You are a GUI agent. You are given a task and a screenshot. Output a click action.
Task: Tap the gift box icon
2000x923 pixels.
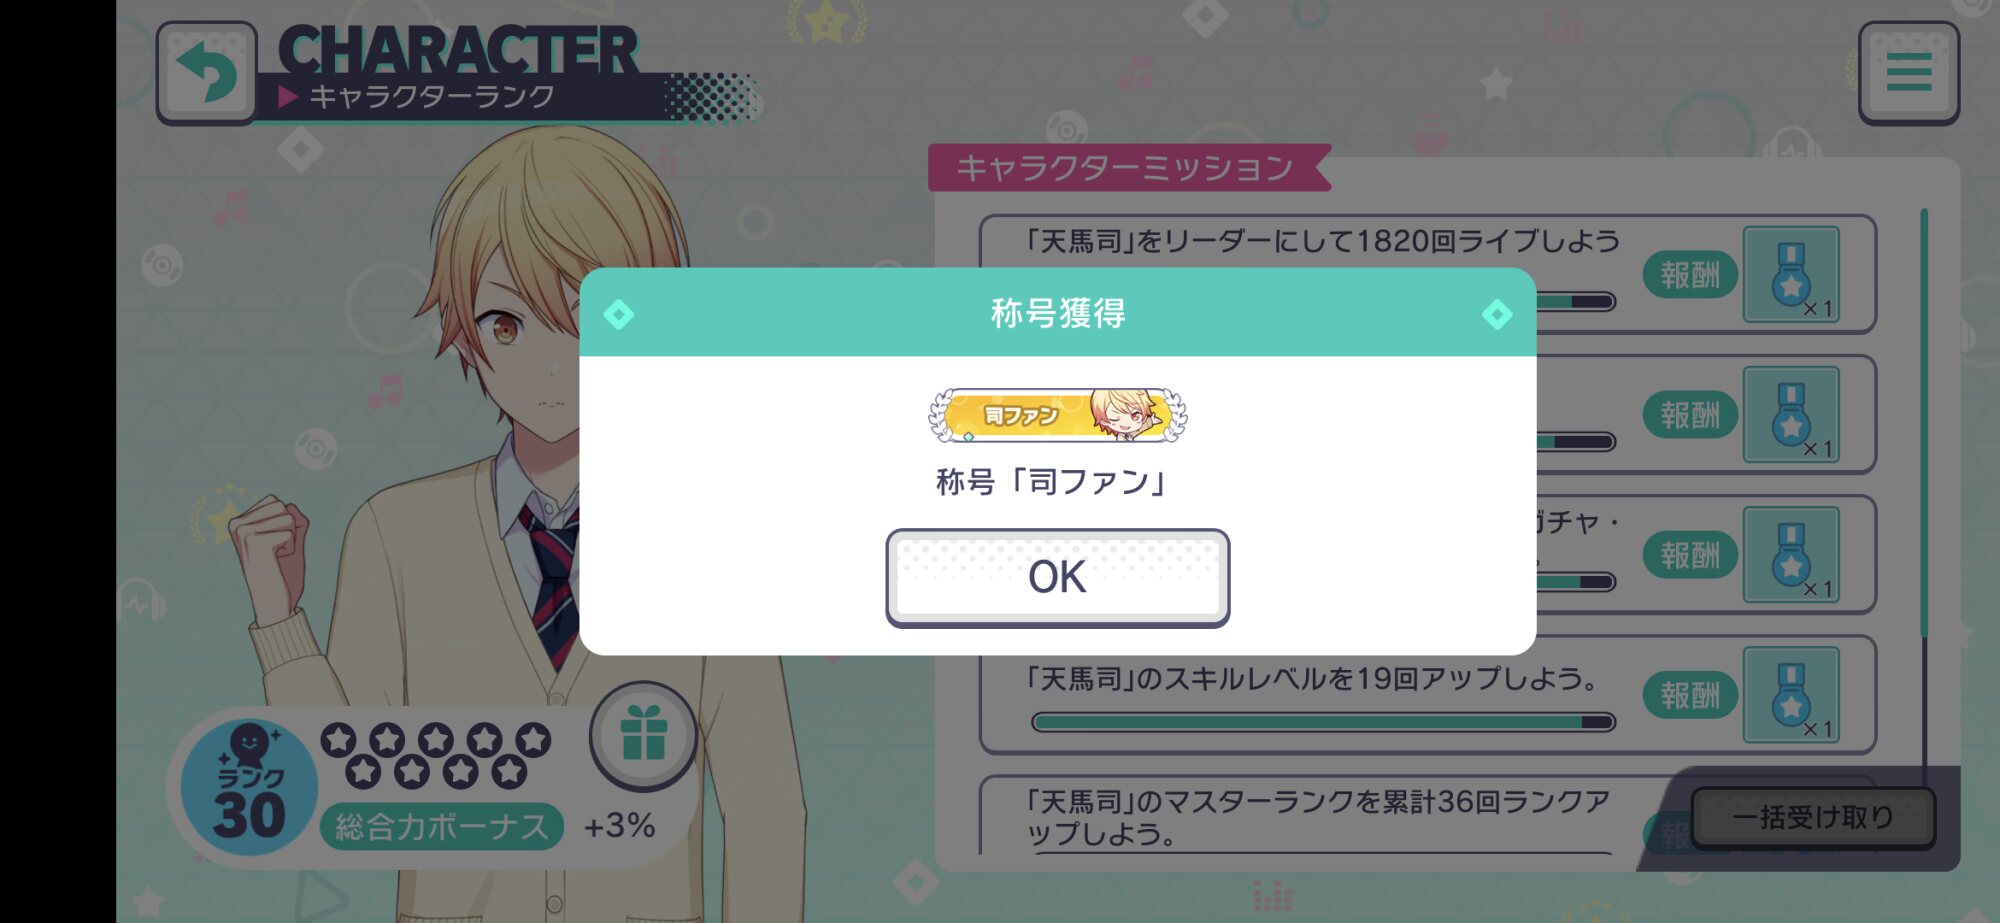[x=643, y=735]
